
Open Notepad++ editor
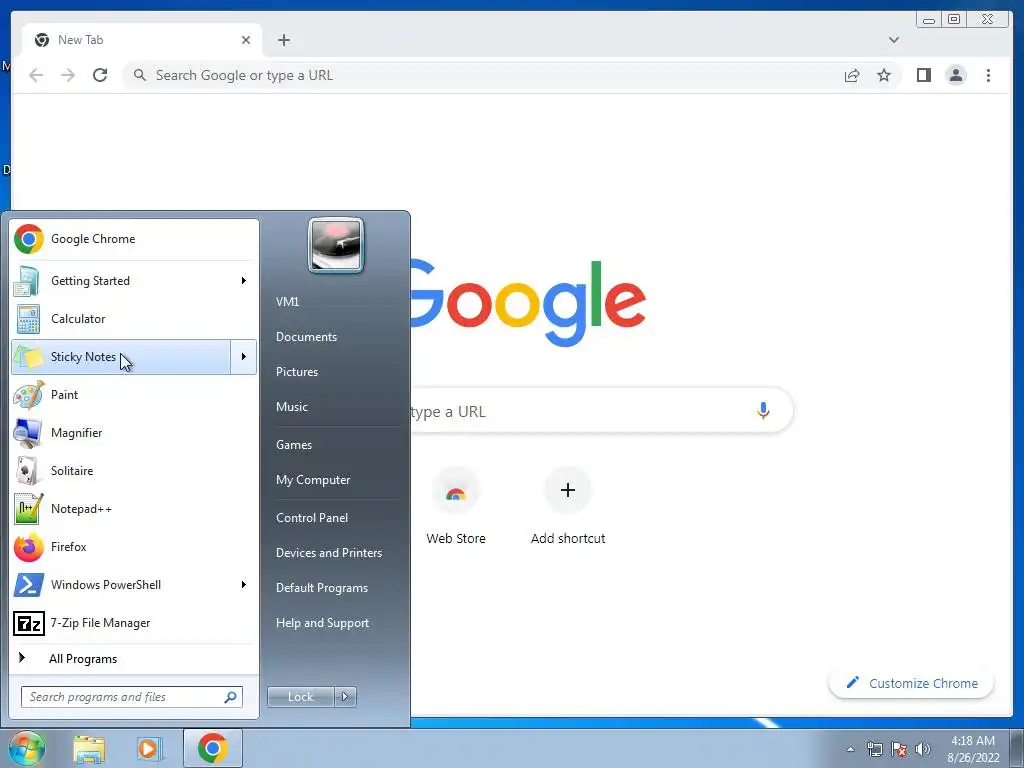point(134,509)
